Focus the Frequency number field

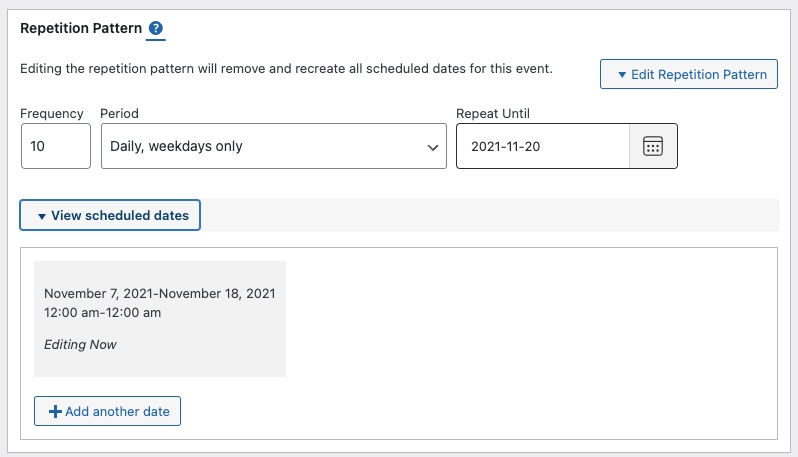56,146
